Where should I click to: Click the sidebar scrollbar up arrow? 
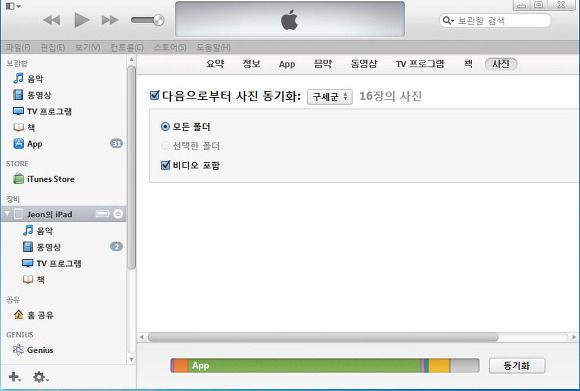pyautogui.click(x=131, y=59)
